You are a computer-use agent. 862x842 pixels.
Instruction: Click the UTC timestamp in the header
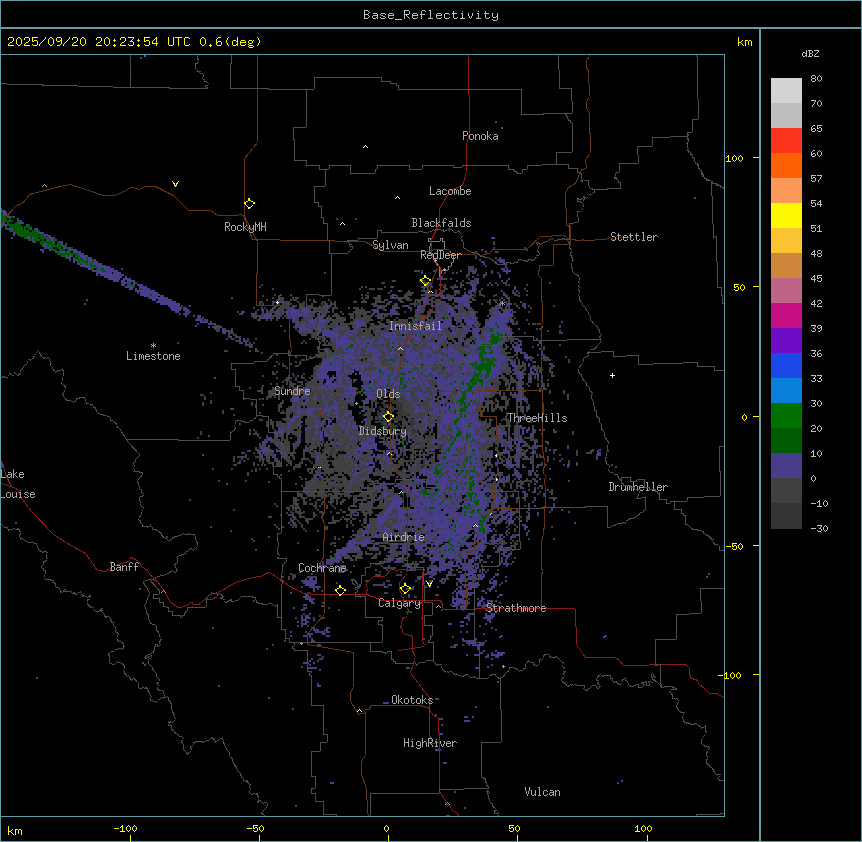tap(134, 42)
